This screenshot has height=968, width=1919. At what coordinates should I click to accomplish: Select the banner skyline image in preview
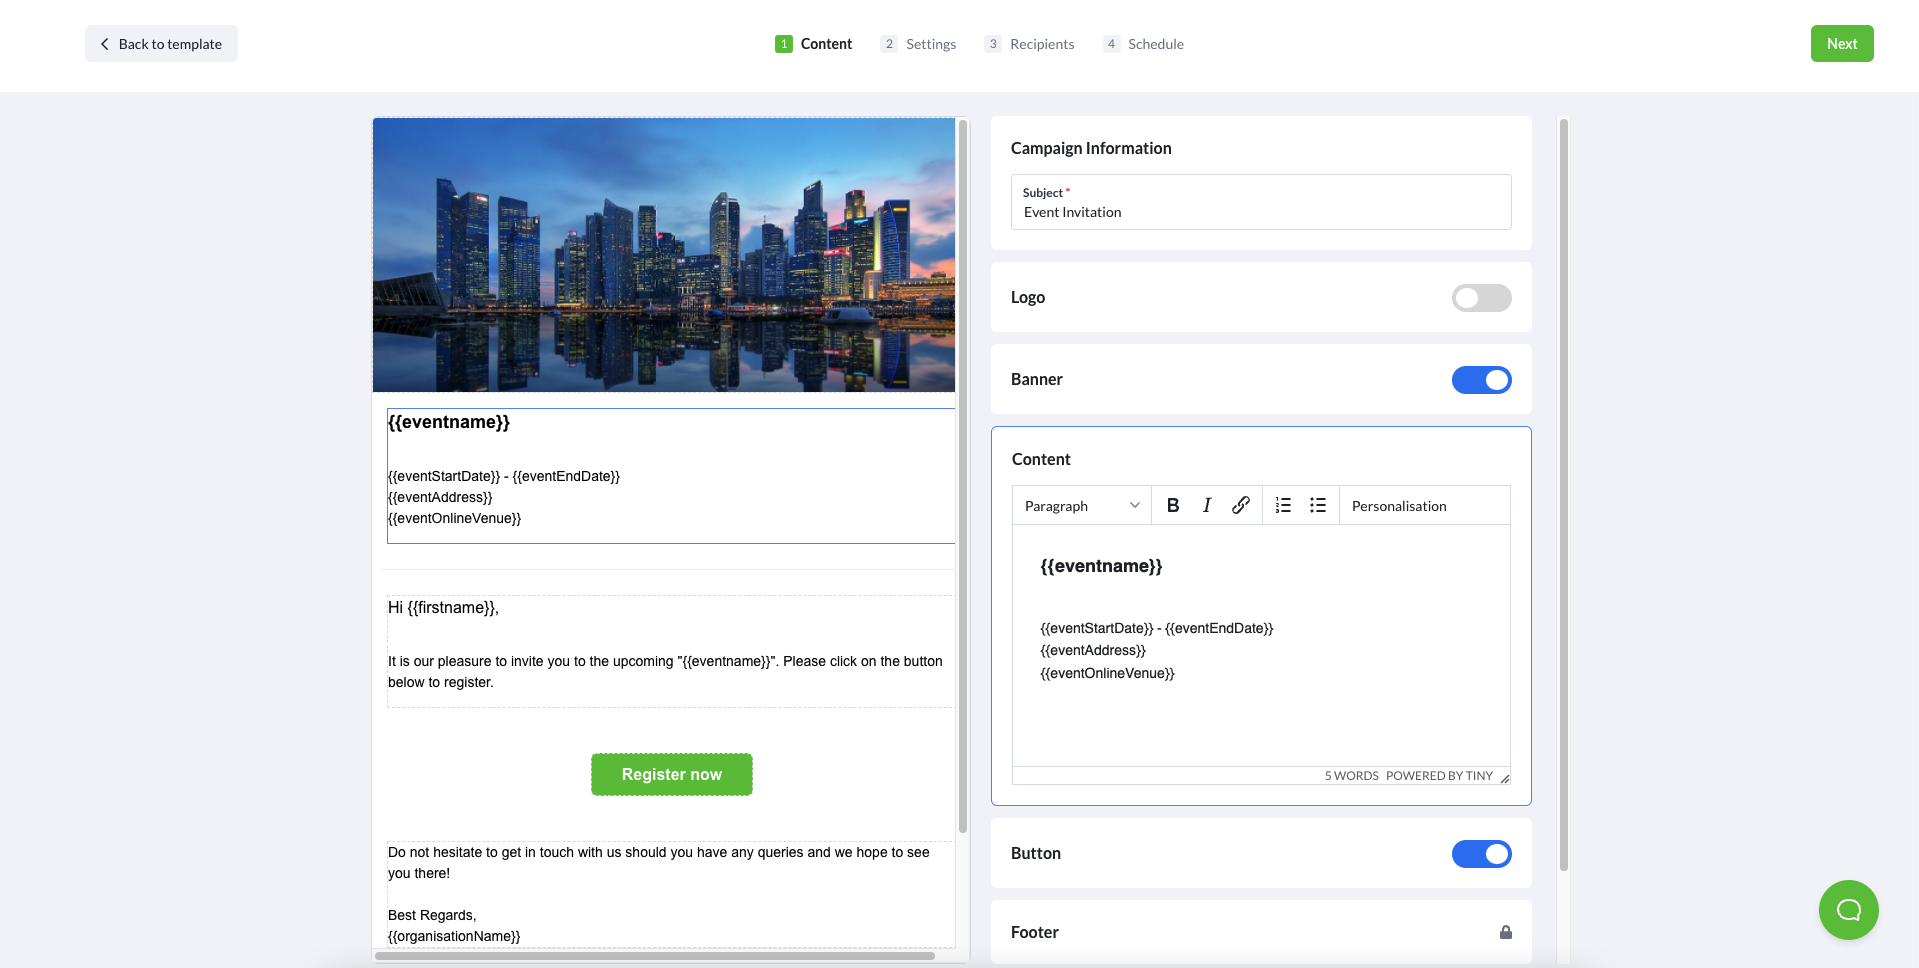pyautogui.click(x=664, y=255)
